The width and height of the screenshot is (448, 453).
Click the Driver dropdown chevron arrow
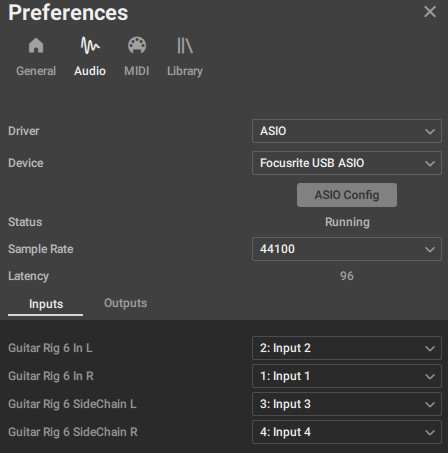tap(430, 131)
